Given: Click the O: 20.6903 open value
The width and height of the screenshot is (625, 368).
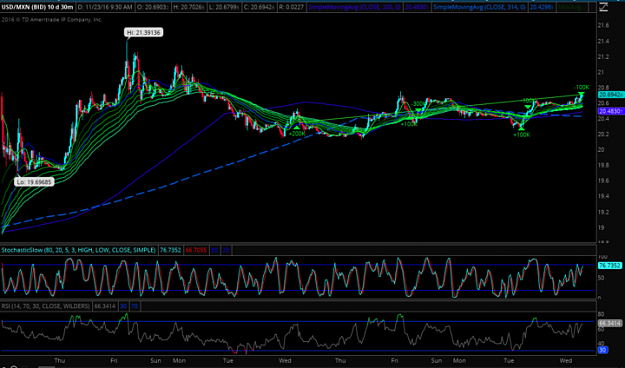Looking at the screenshot, I should (153, 7).
